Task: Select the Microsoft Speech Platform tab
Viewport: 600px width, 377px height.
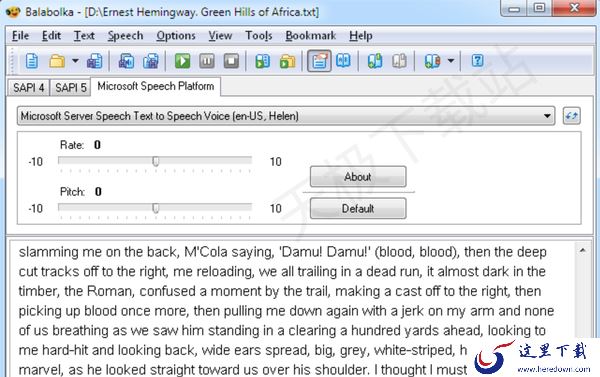Action: coord(156,86)
